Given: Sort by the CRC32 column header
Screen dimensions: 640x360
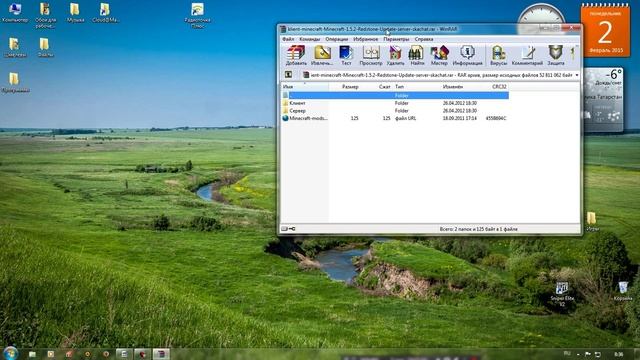Looking at the screenshot, I should click(x=499, y=87).
